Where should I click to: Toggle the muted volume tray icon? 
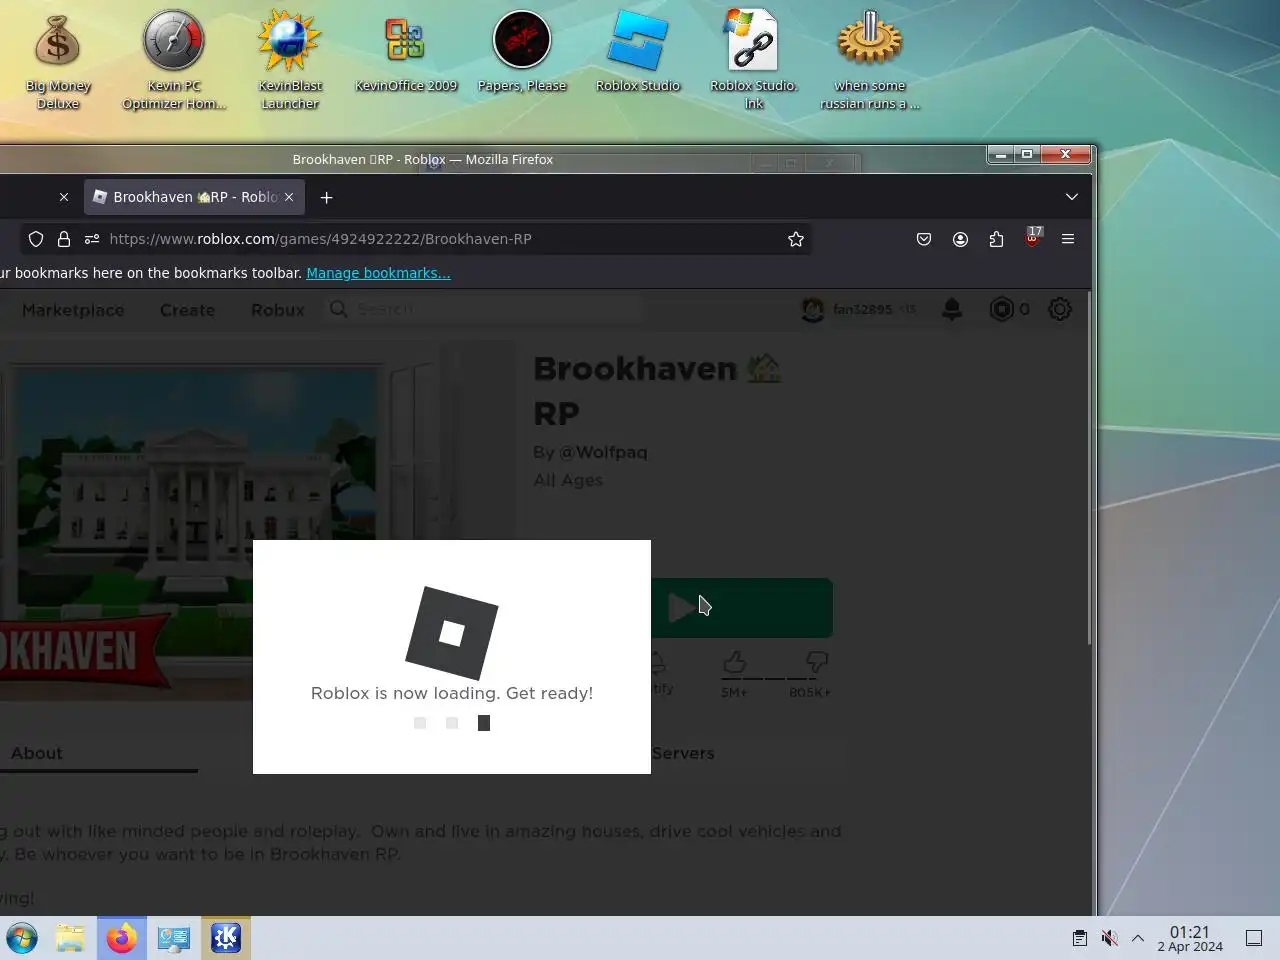click(1109, 938)
